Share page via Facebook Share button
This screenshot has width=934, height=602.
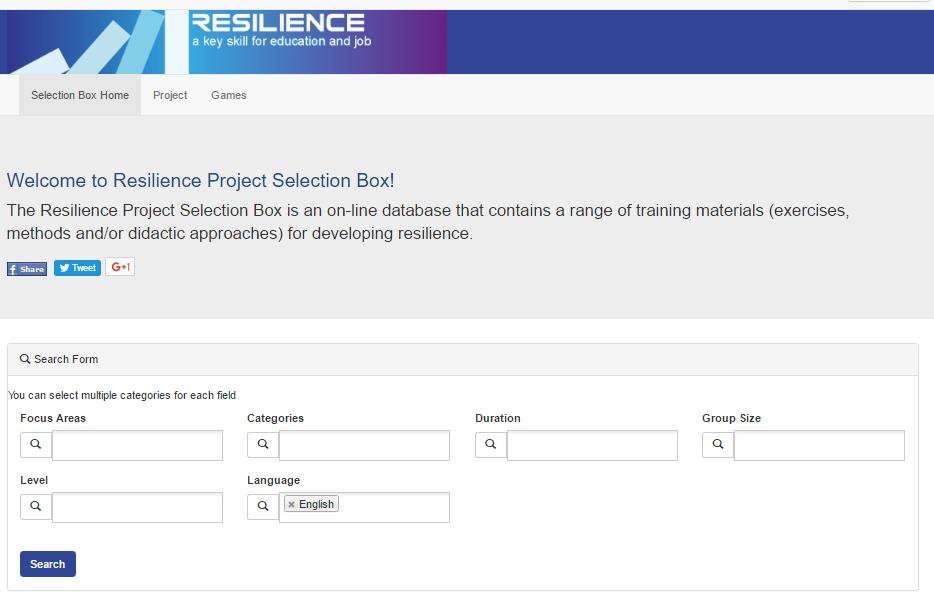coord(27,269)
